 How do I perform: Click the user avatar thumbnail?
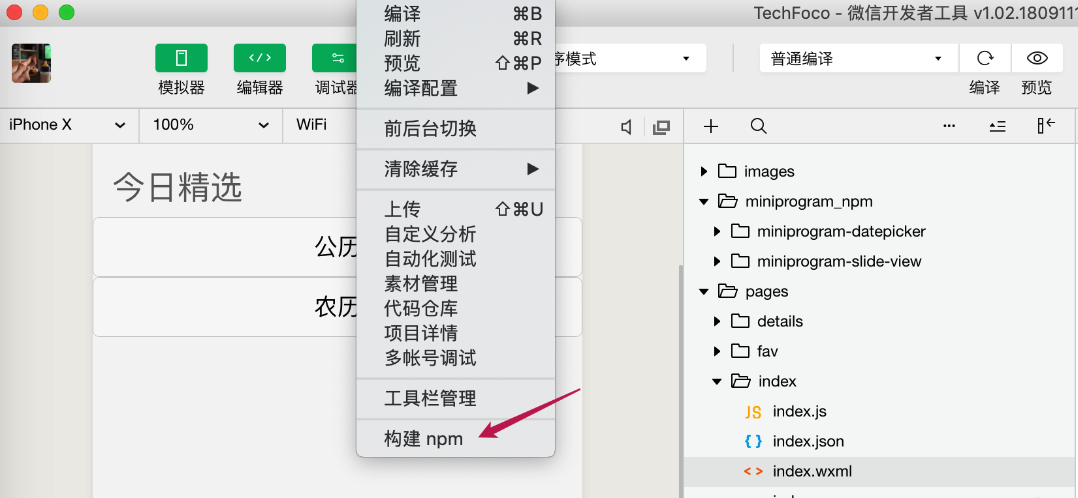(x=31, y=63)
